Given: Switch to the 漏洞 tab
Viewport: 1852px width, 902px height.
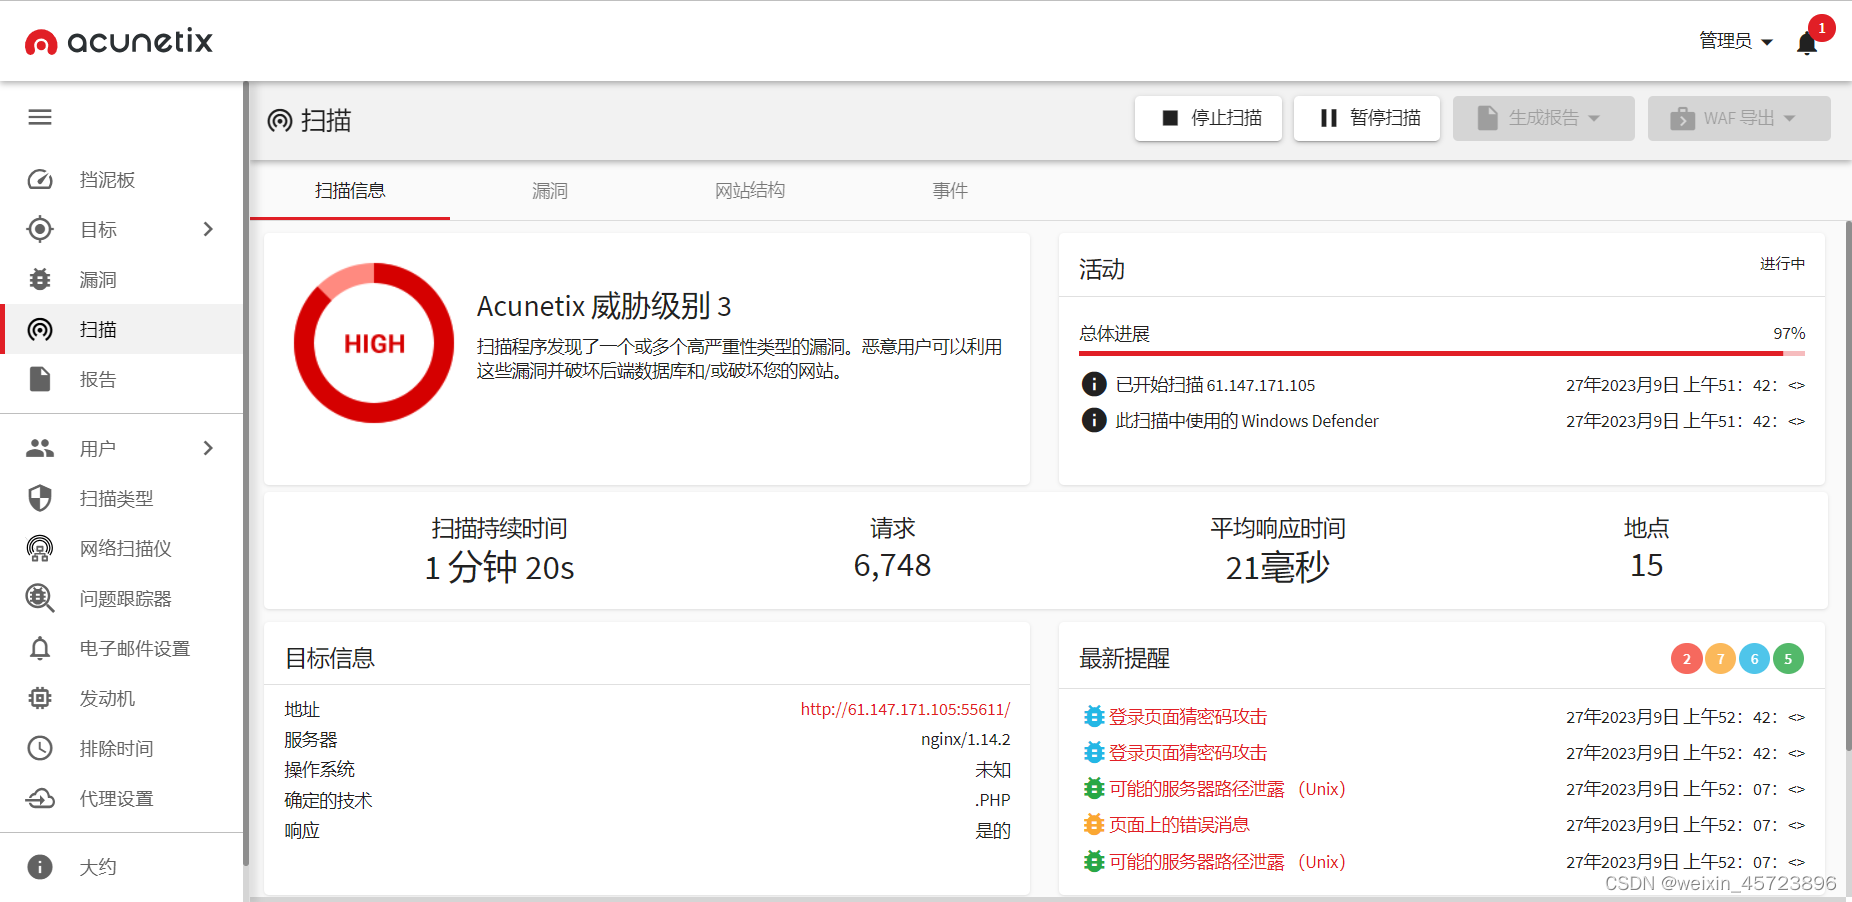Looking at the screenshot, I should pos(550,190).
